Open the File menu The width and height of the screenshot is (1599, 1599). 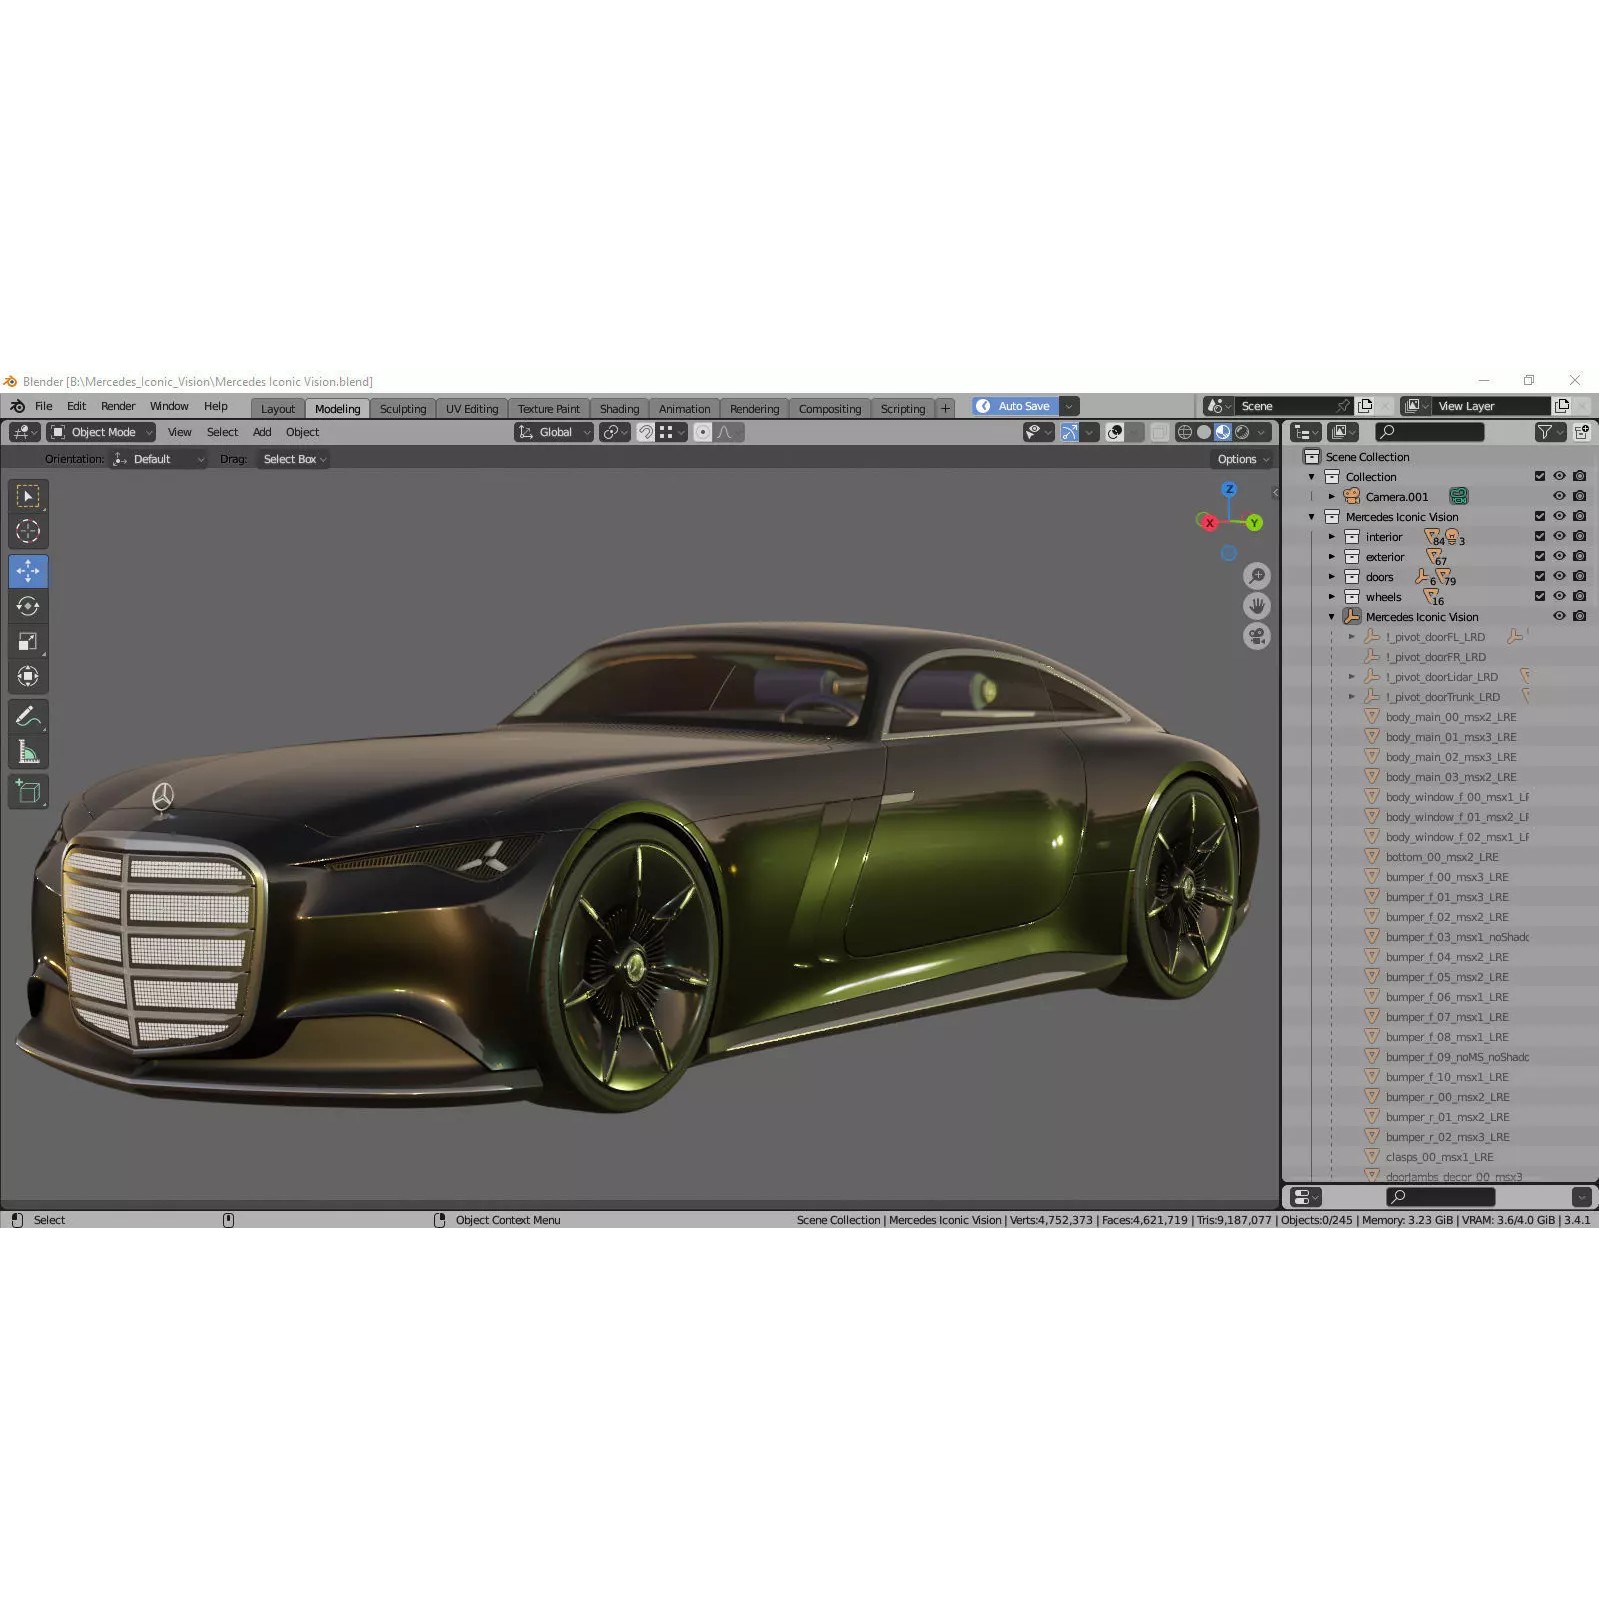point(44,406)
